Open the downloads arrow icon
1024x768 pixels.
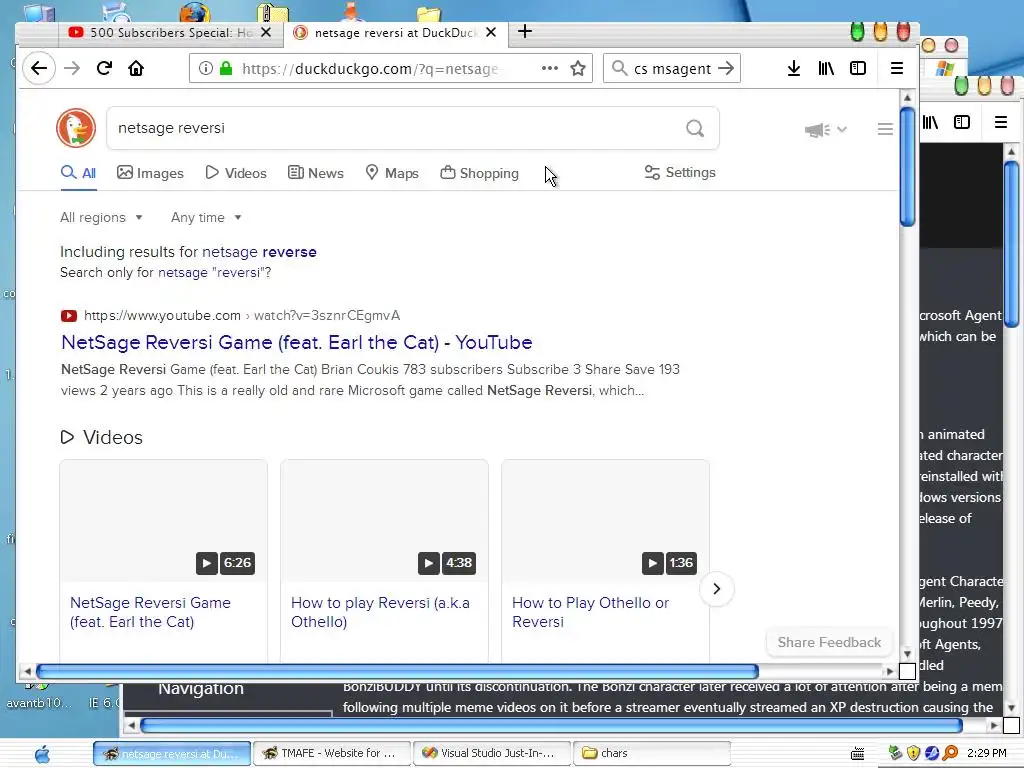click(793, 69)
